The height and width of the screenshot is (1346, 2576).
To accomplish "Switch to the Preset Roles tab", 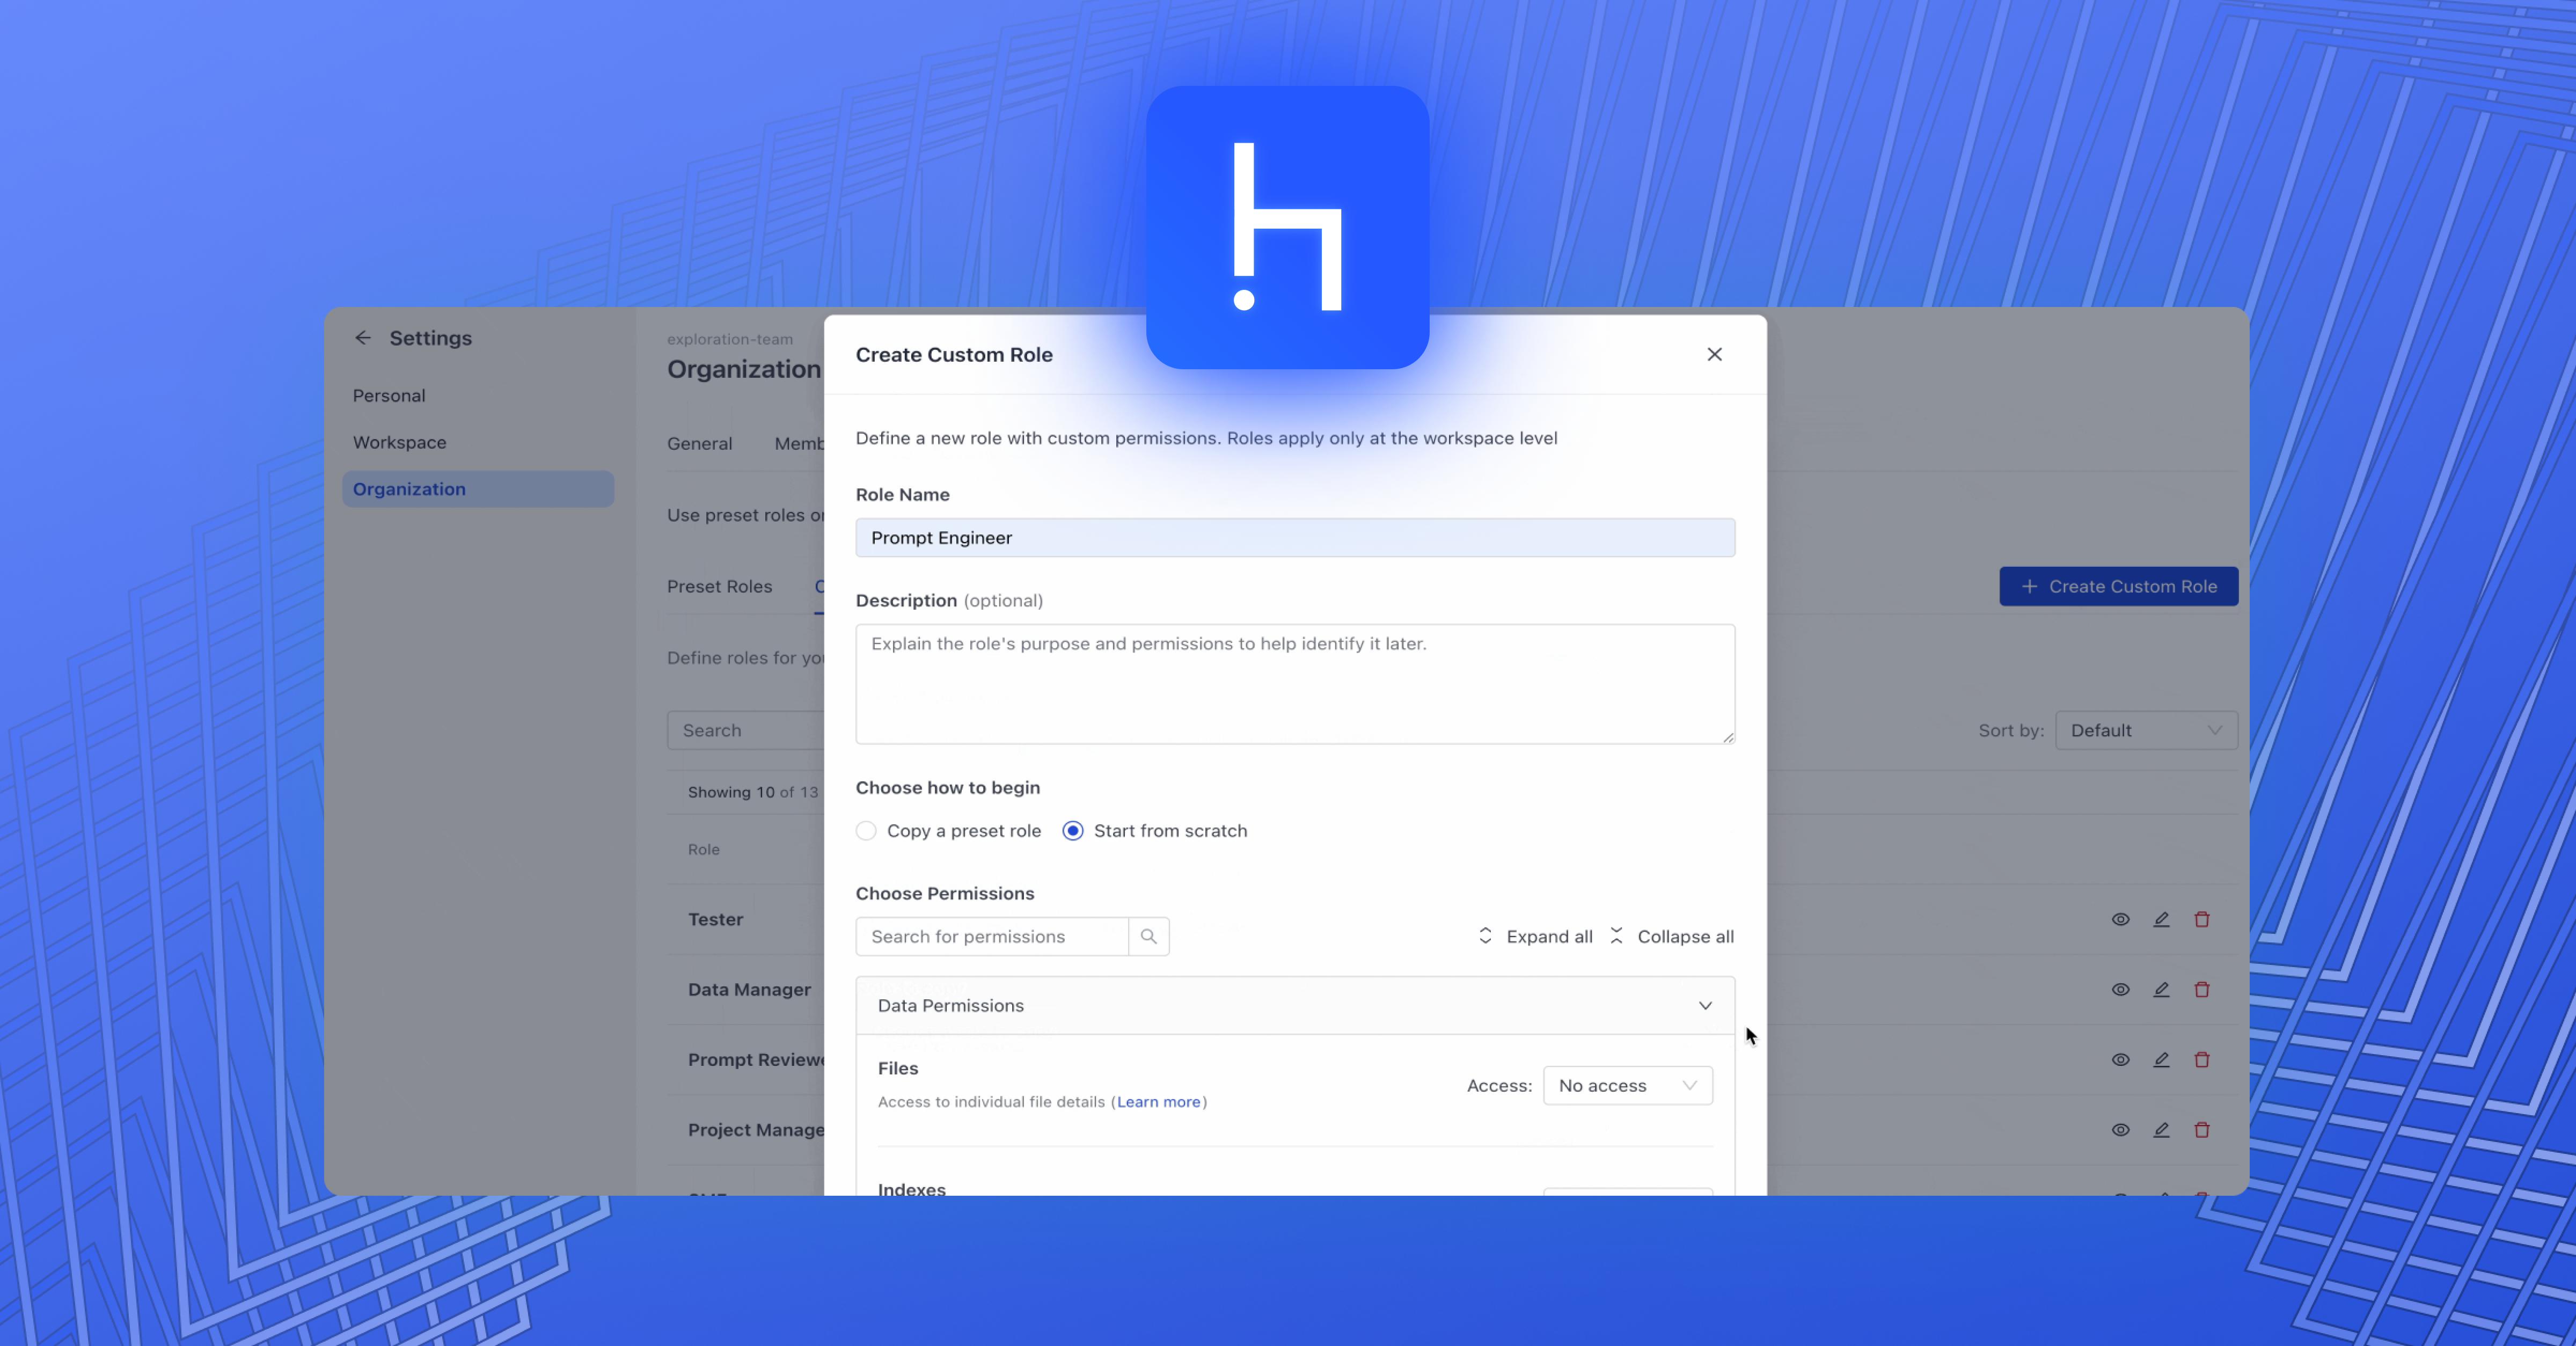I will point(719,586).
